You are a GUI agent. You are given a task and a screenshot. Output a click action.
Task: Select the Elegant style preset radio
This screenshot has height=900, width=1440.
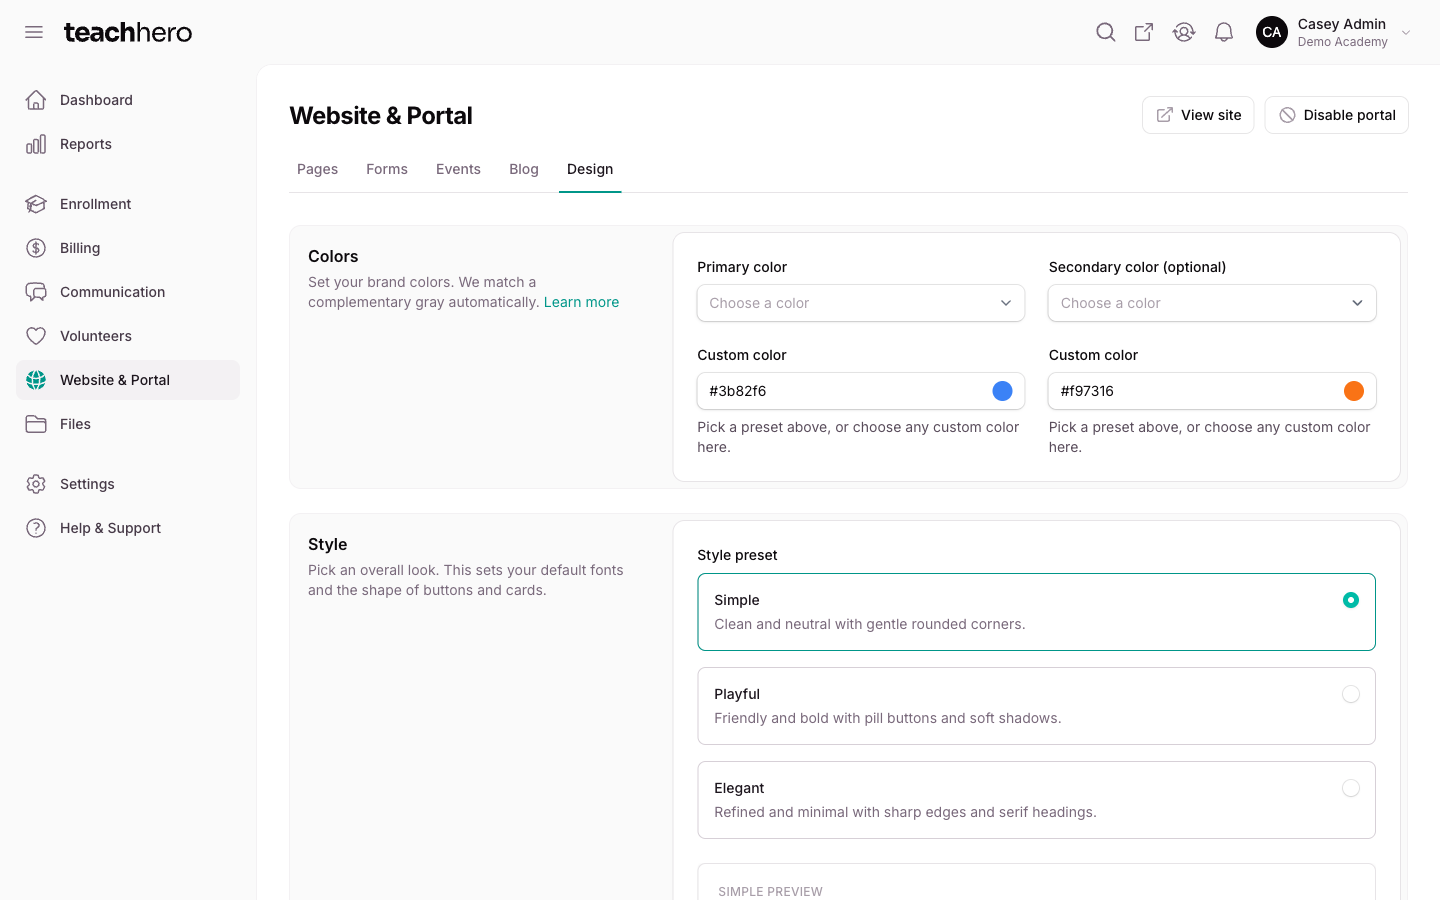[1351, 788]
